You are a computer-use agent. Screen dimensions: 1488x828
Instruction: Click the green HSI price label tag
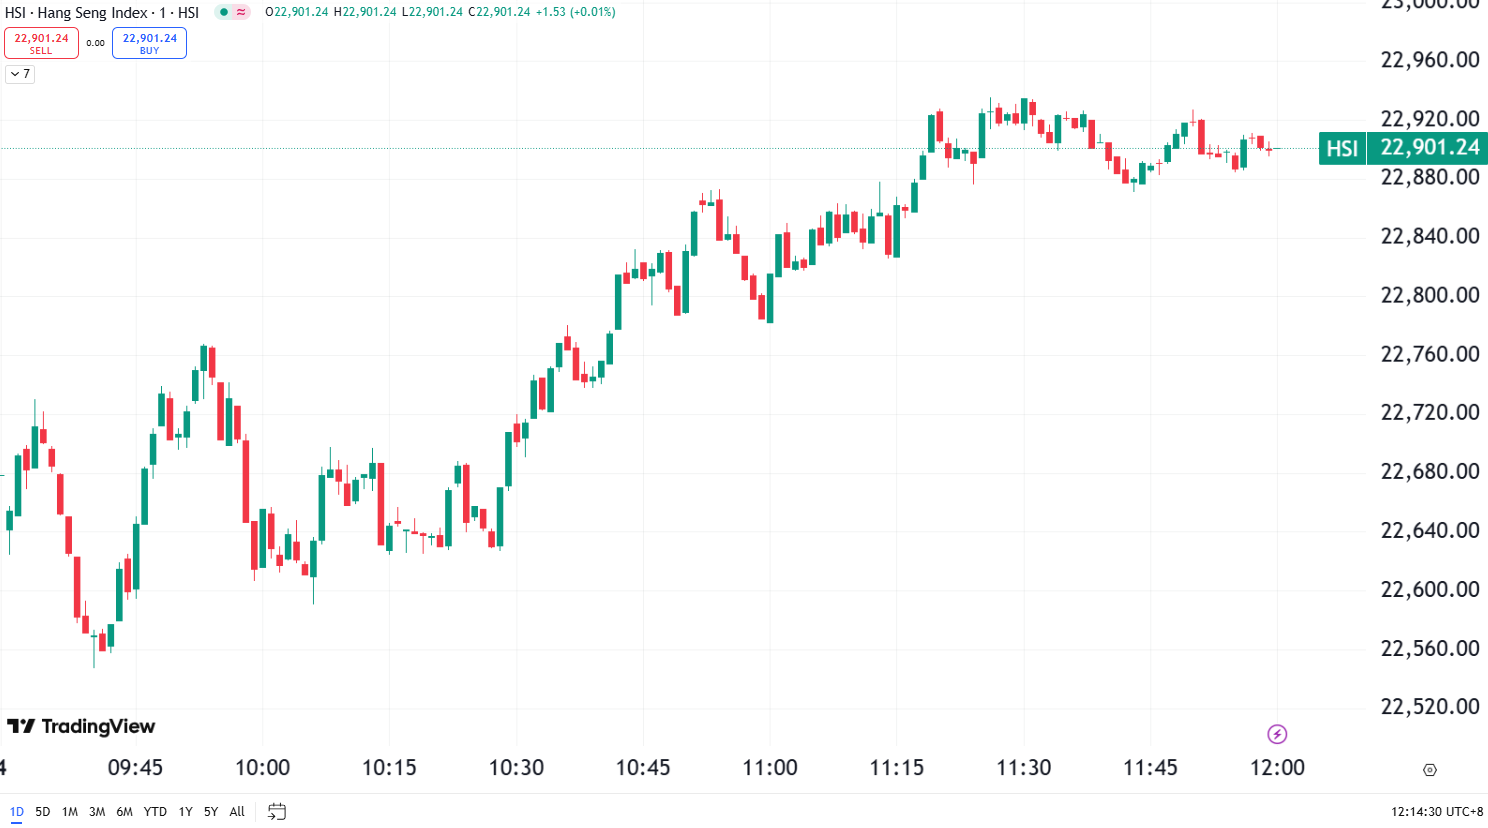(x=1342, y=148)
